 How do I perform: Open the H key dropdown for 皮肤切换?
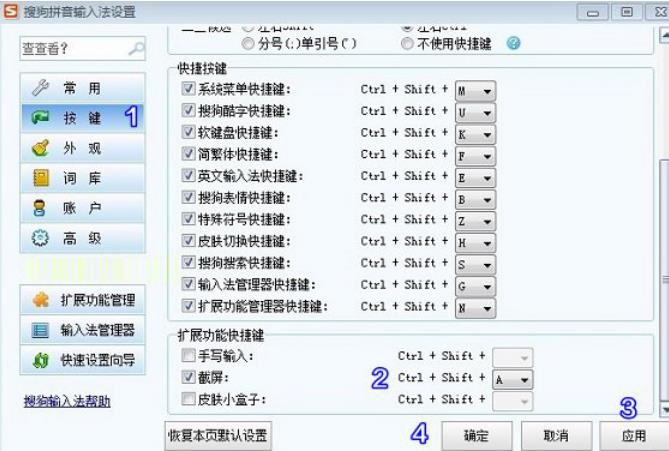475,243
